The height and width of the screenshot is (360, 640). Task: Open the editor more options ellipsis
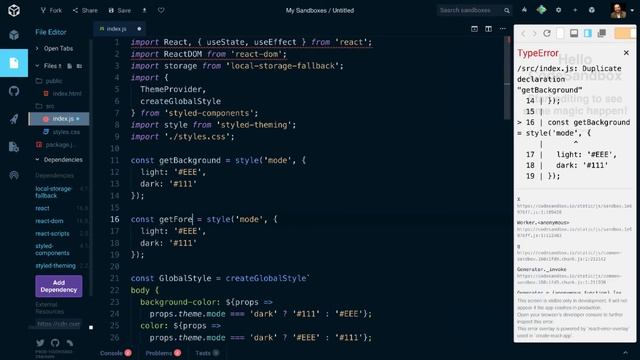click(x=503, y=29)
